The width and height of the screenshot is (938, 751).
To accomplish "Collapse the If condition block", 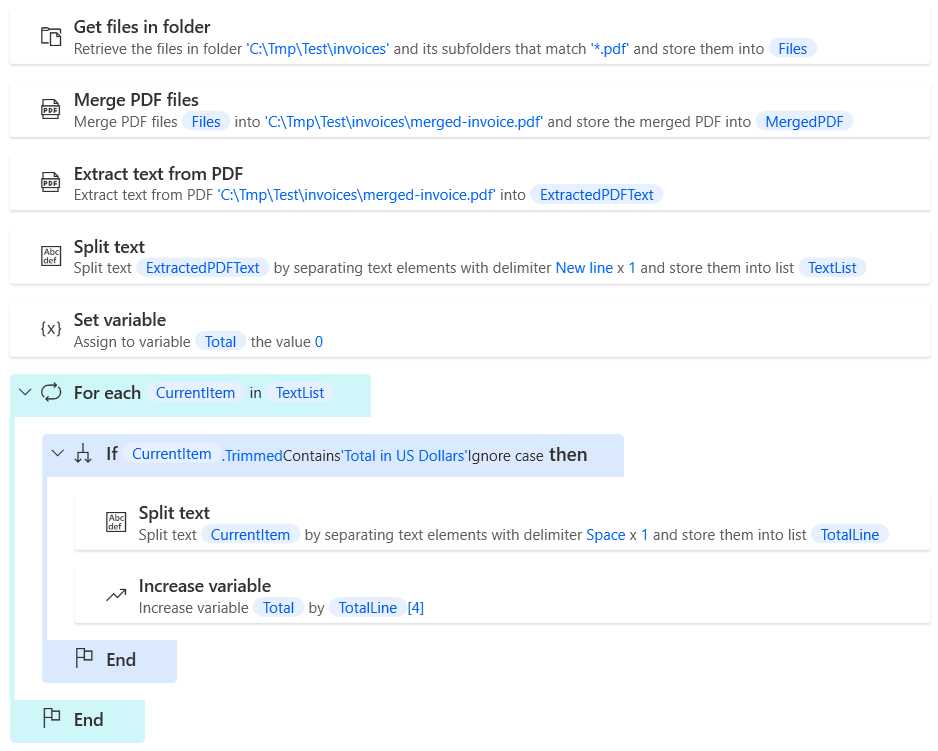I will pos(58,454).
